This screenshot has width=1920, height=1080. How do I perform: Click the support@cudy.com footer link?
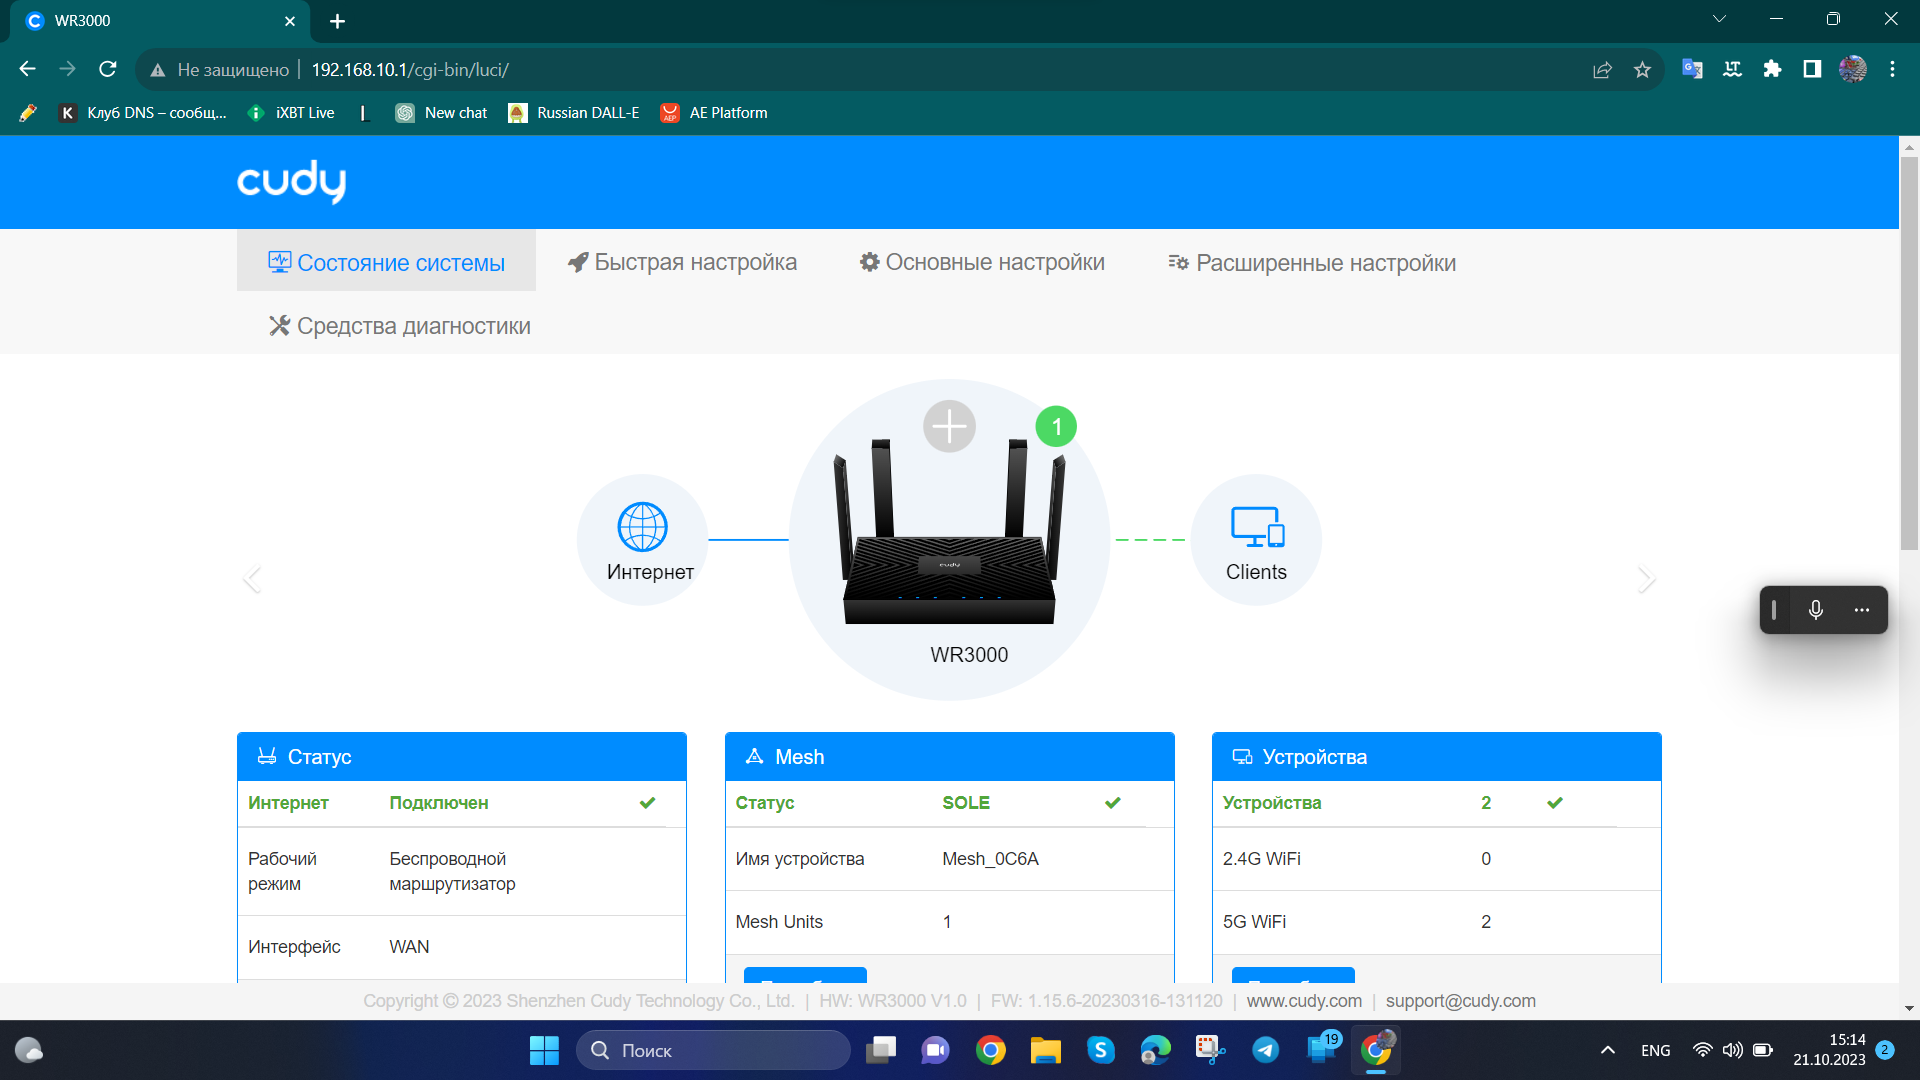(x=1460, y=1001)
